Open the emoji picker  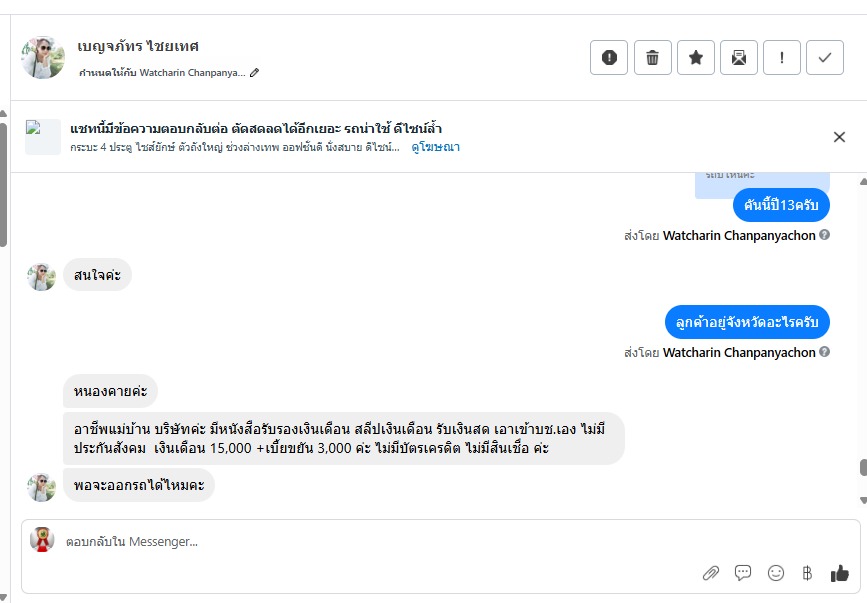point(775,573)
